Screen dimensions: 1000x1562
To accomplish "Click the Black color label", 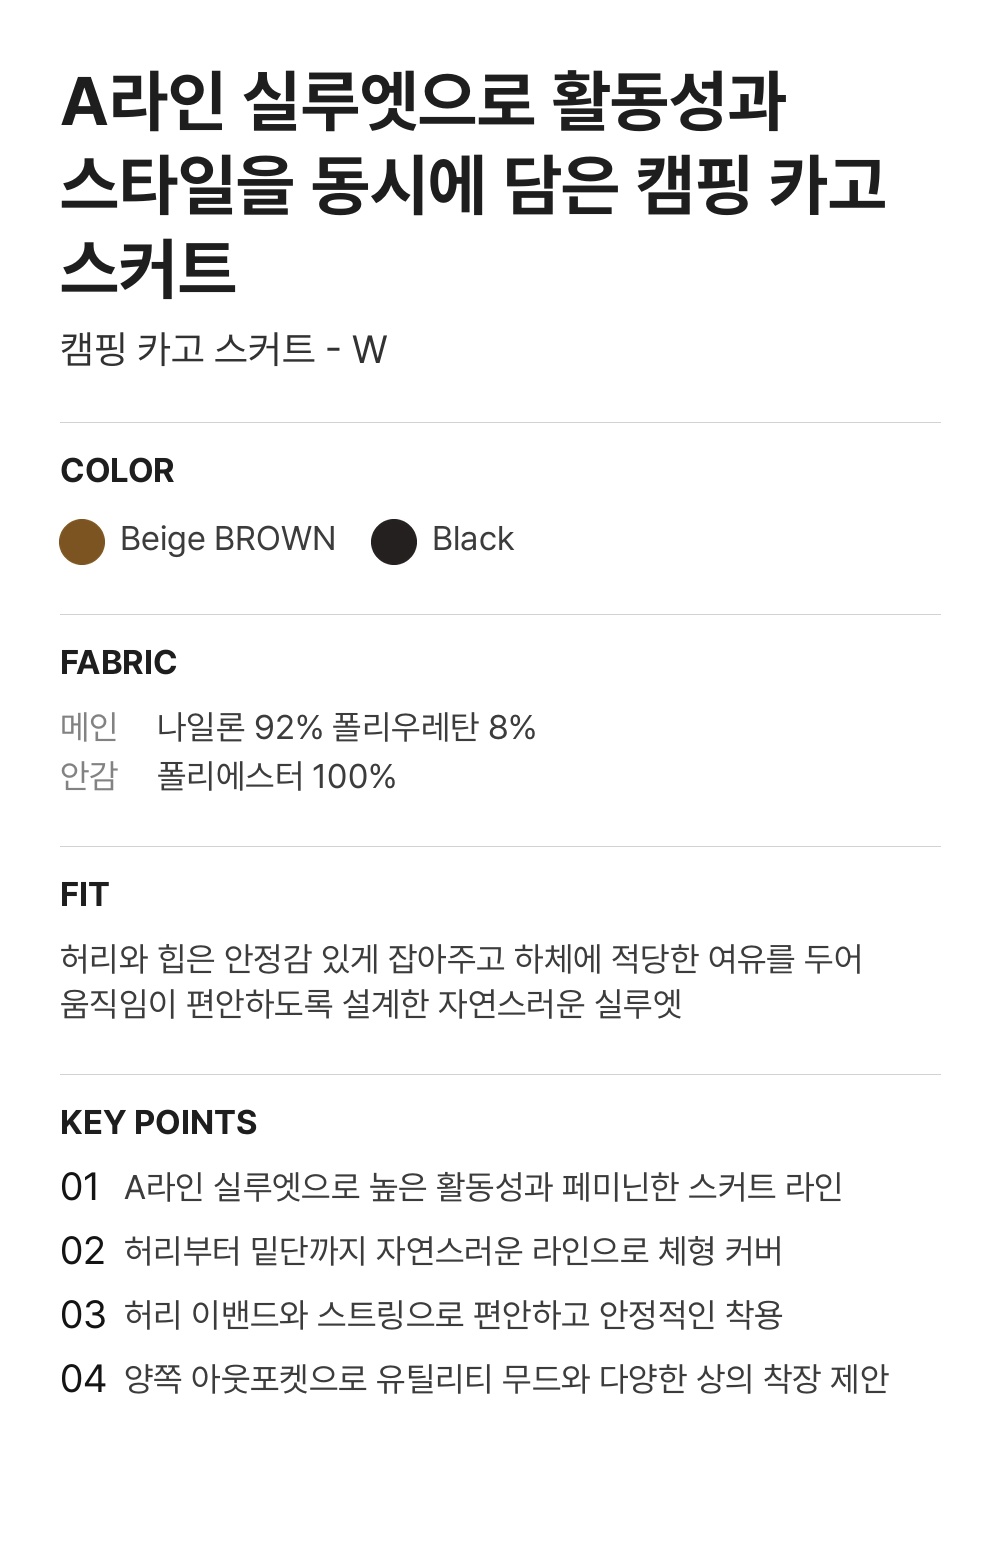I will tap(473, 539).
